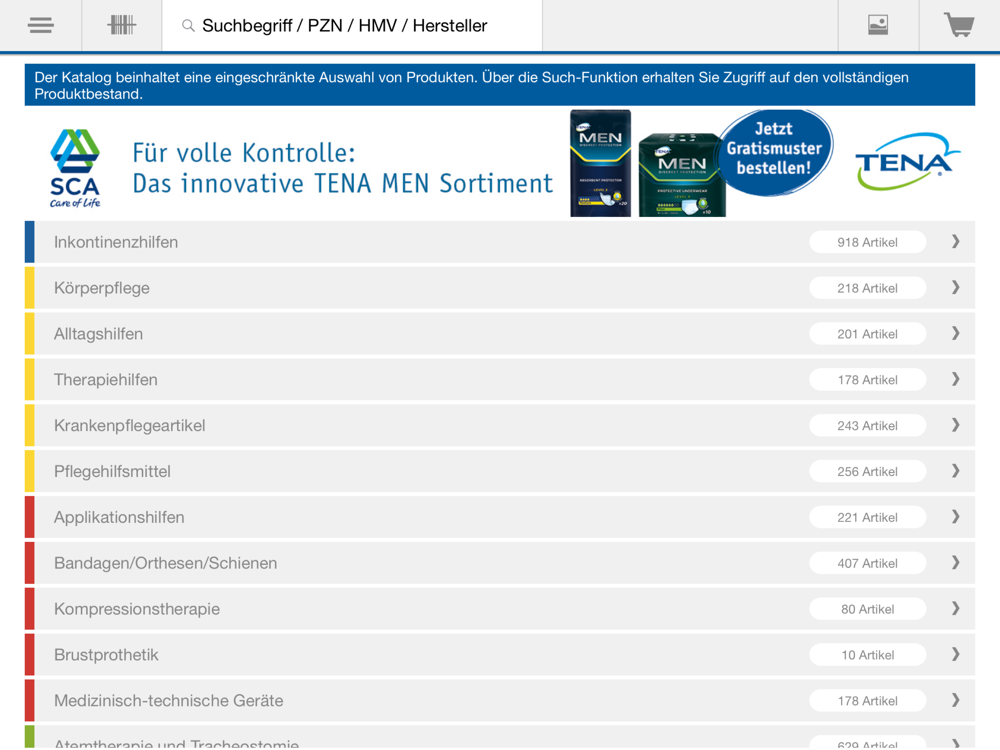Open the shopping cart

click(959, 26)
